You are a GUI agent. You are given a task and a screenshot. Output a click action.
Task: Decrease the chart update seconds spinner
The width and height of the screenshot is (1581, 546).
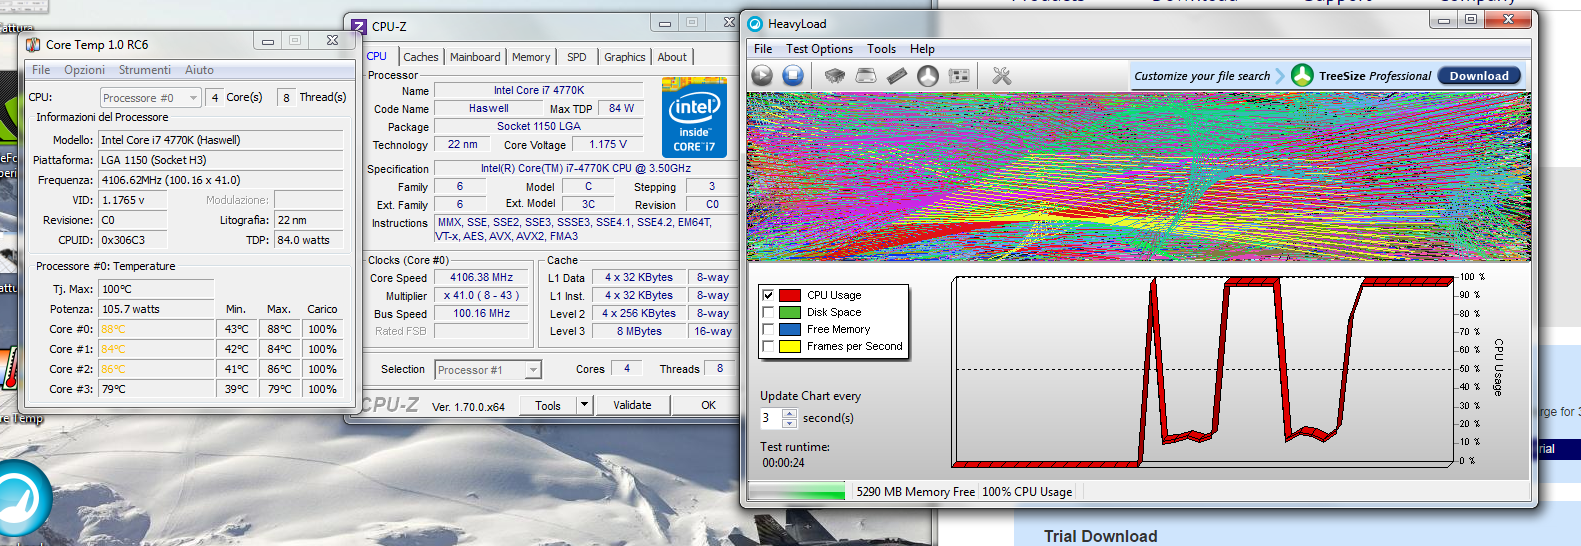click(x=789, y=422)
